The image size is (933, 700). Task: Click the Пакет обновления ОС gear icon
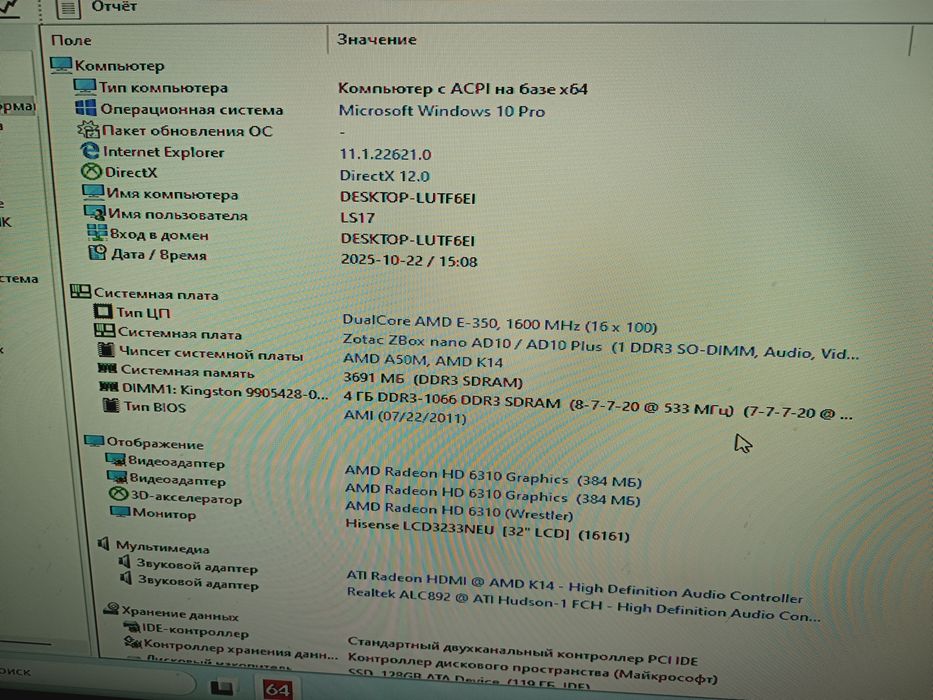click(89, 129)
